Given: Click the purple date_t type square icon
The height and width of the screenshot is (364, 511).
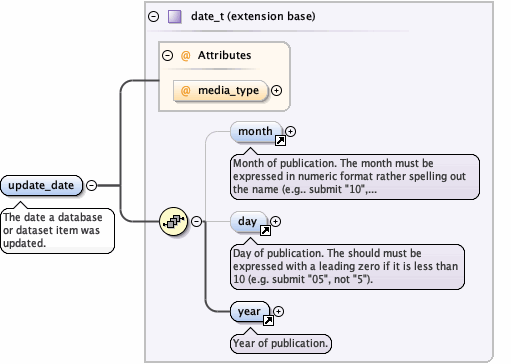Looking at the screenshot, I should pyautogui.click(x=175, y=16).
